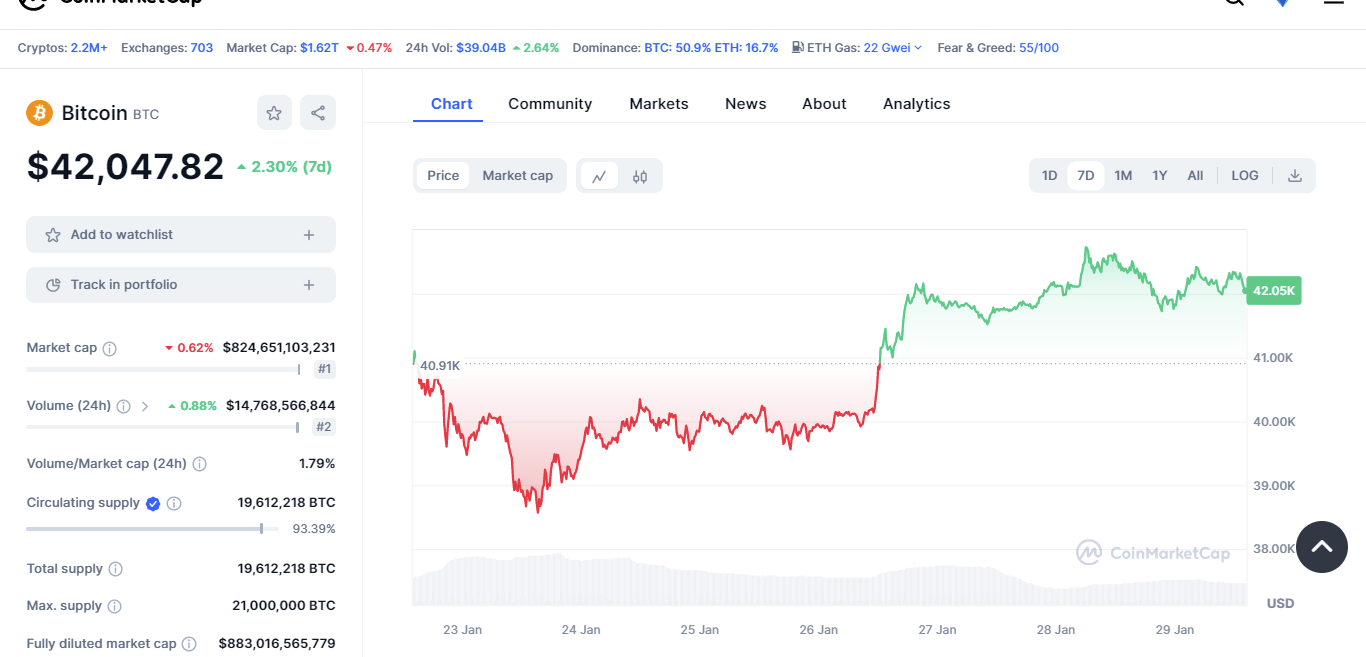
Task: Click market cap value $824,651,103,231
Action: click(279, 348)
